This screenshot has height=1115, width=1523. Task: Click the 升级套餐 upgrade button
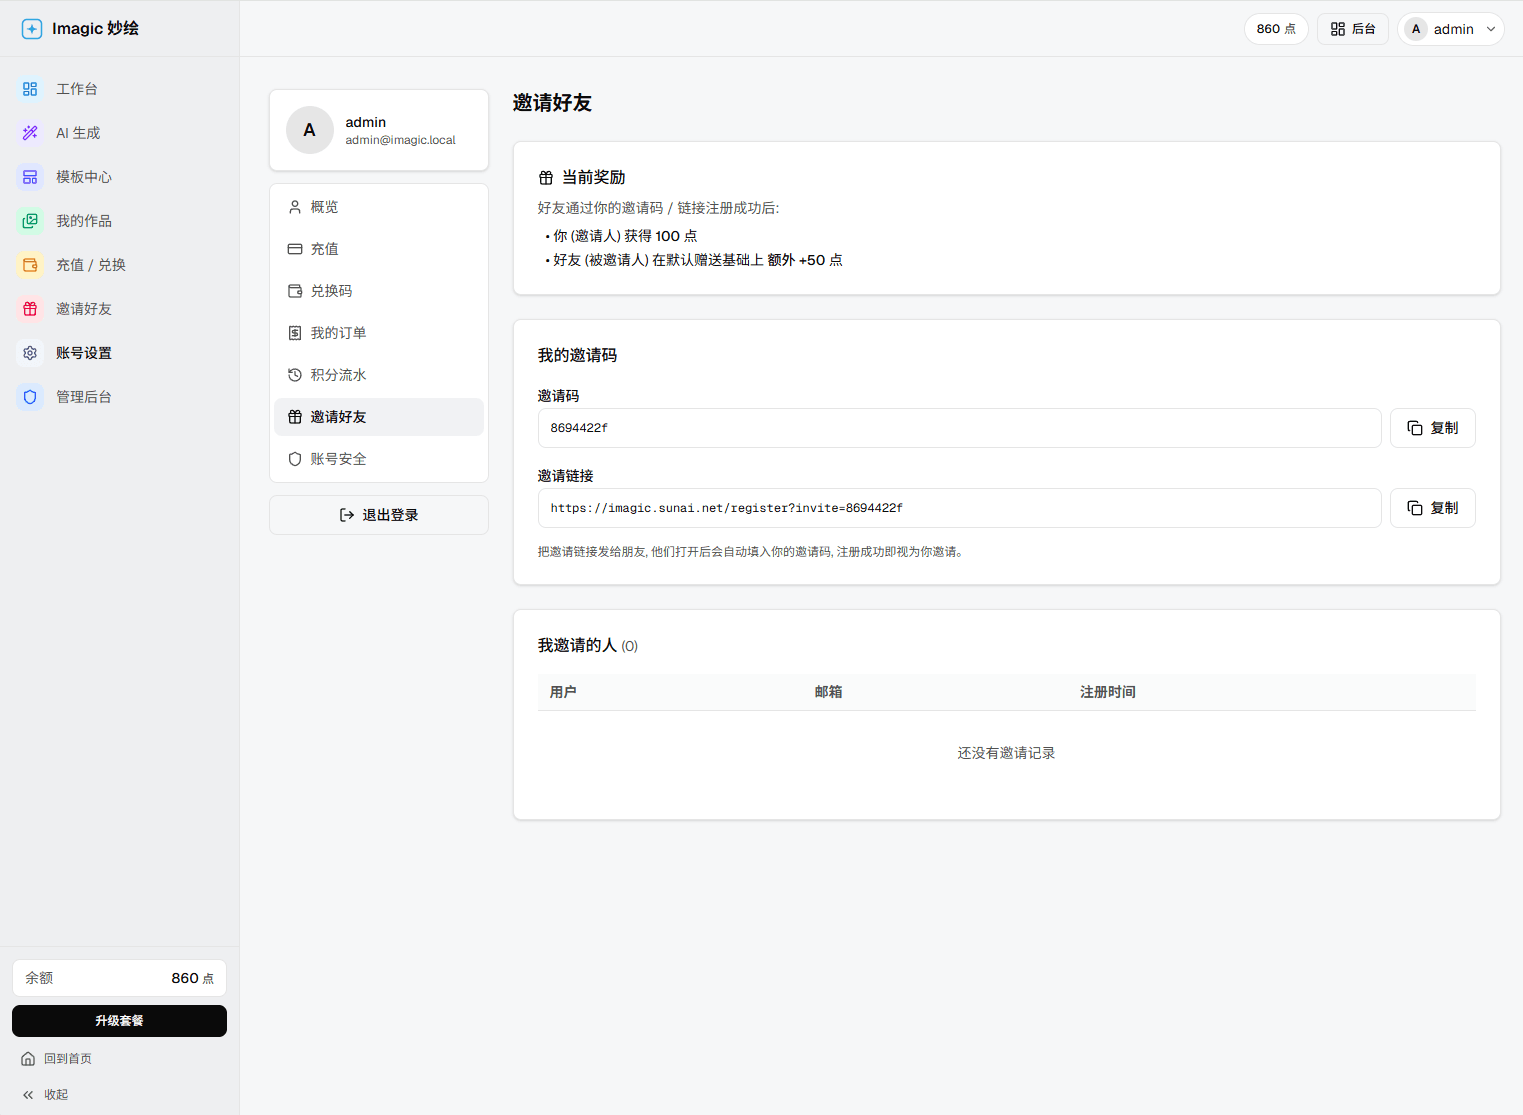[x=119, y=1021]
